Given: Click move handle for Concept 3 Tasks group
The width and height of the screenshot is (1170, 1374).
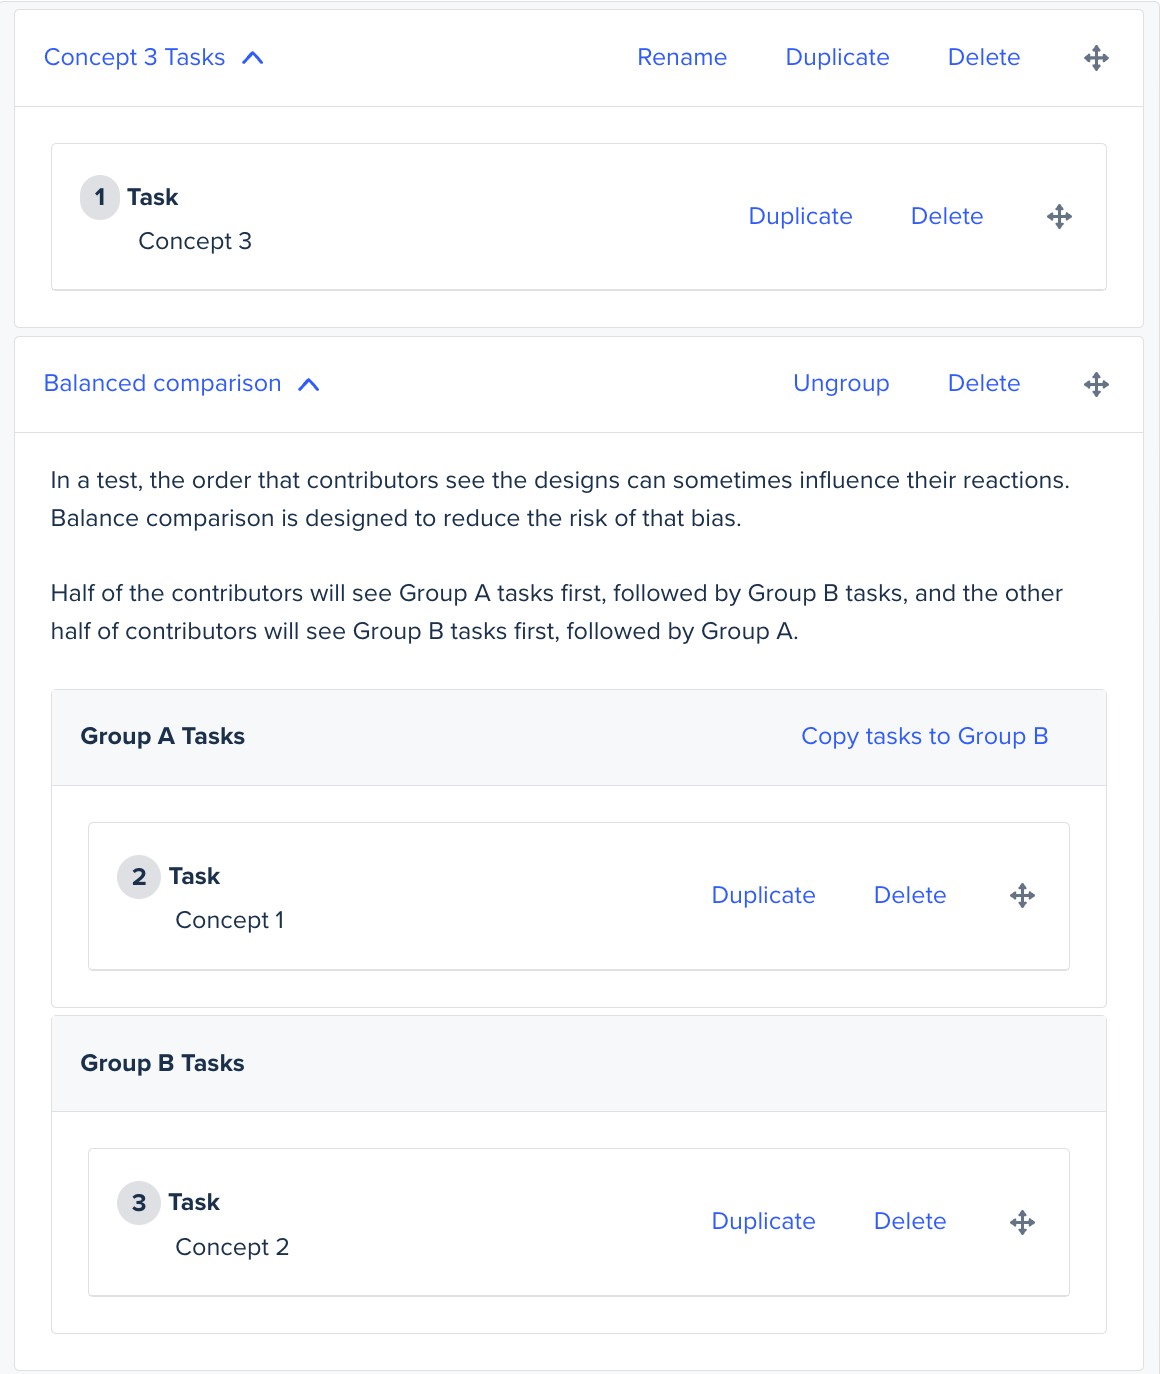Looking at the screenshot, I should coord(1096,58).
